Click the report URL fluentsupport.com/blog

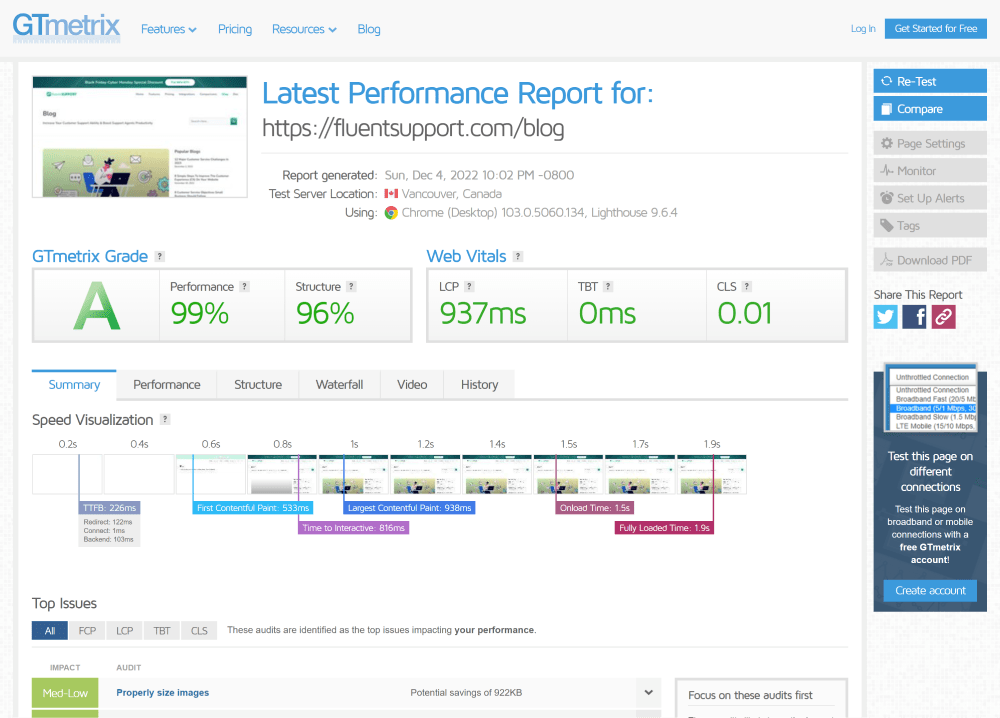point(413,128)
